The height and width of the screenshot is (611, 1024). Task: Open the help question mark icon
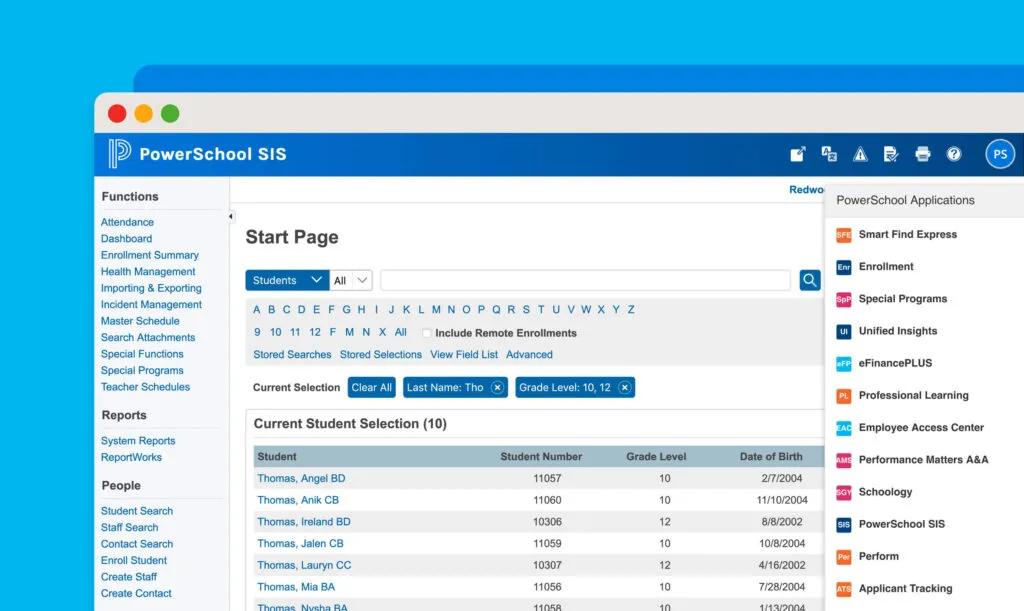[954, 154]
